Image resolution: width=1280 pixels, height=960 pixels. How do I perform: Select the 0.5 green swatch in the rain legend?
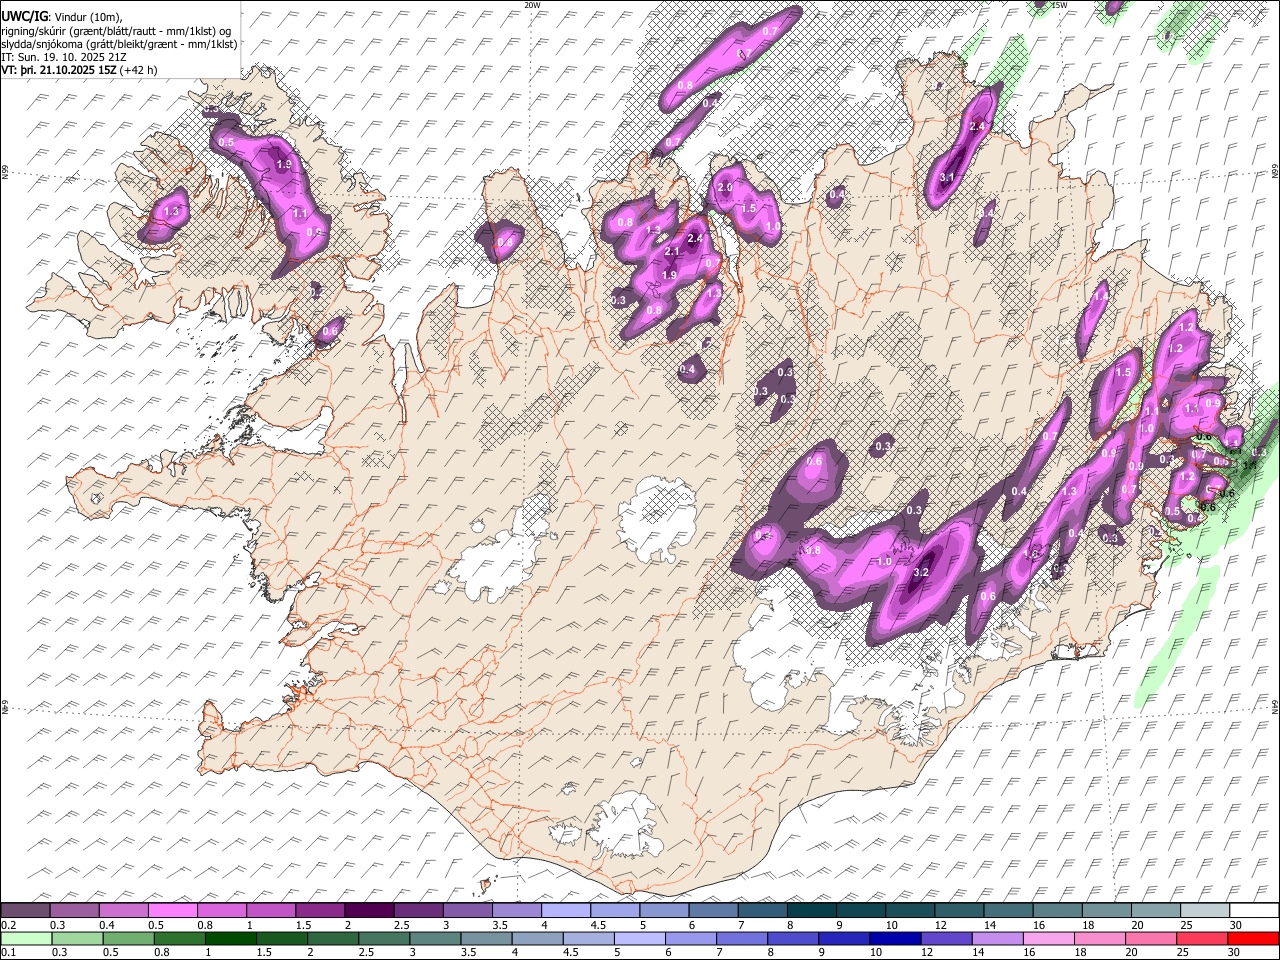[128, 938]
